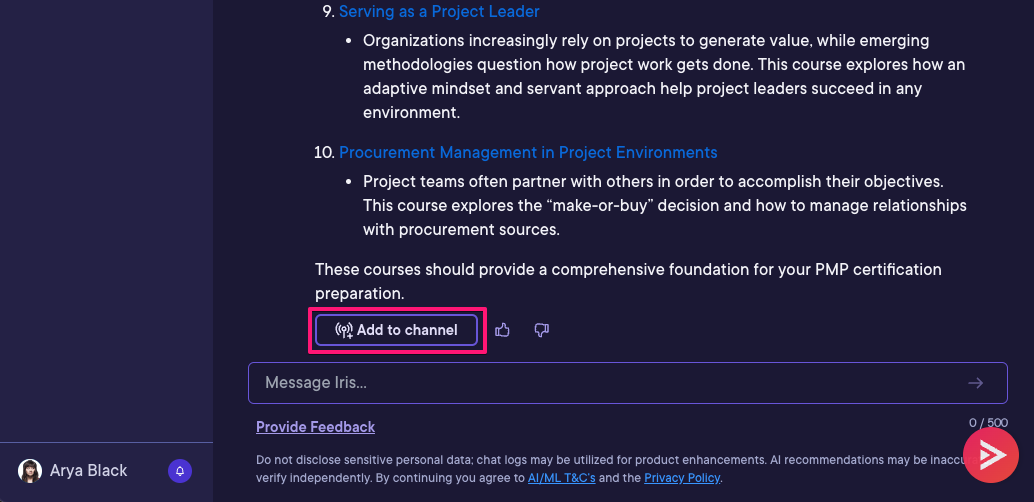The height and width of the screenshot is (502, 1034).
Task: Open notifications via the bell icon
Action: [x=180, y=471]
